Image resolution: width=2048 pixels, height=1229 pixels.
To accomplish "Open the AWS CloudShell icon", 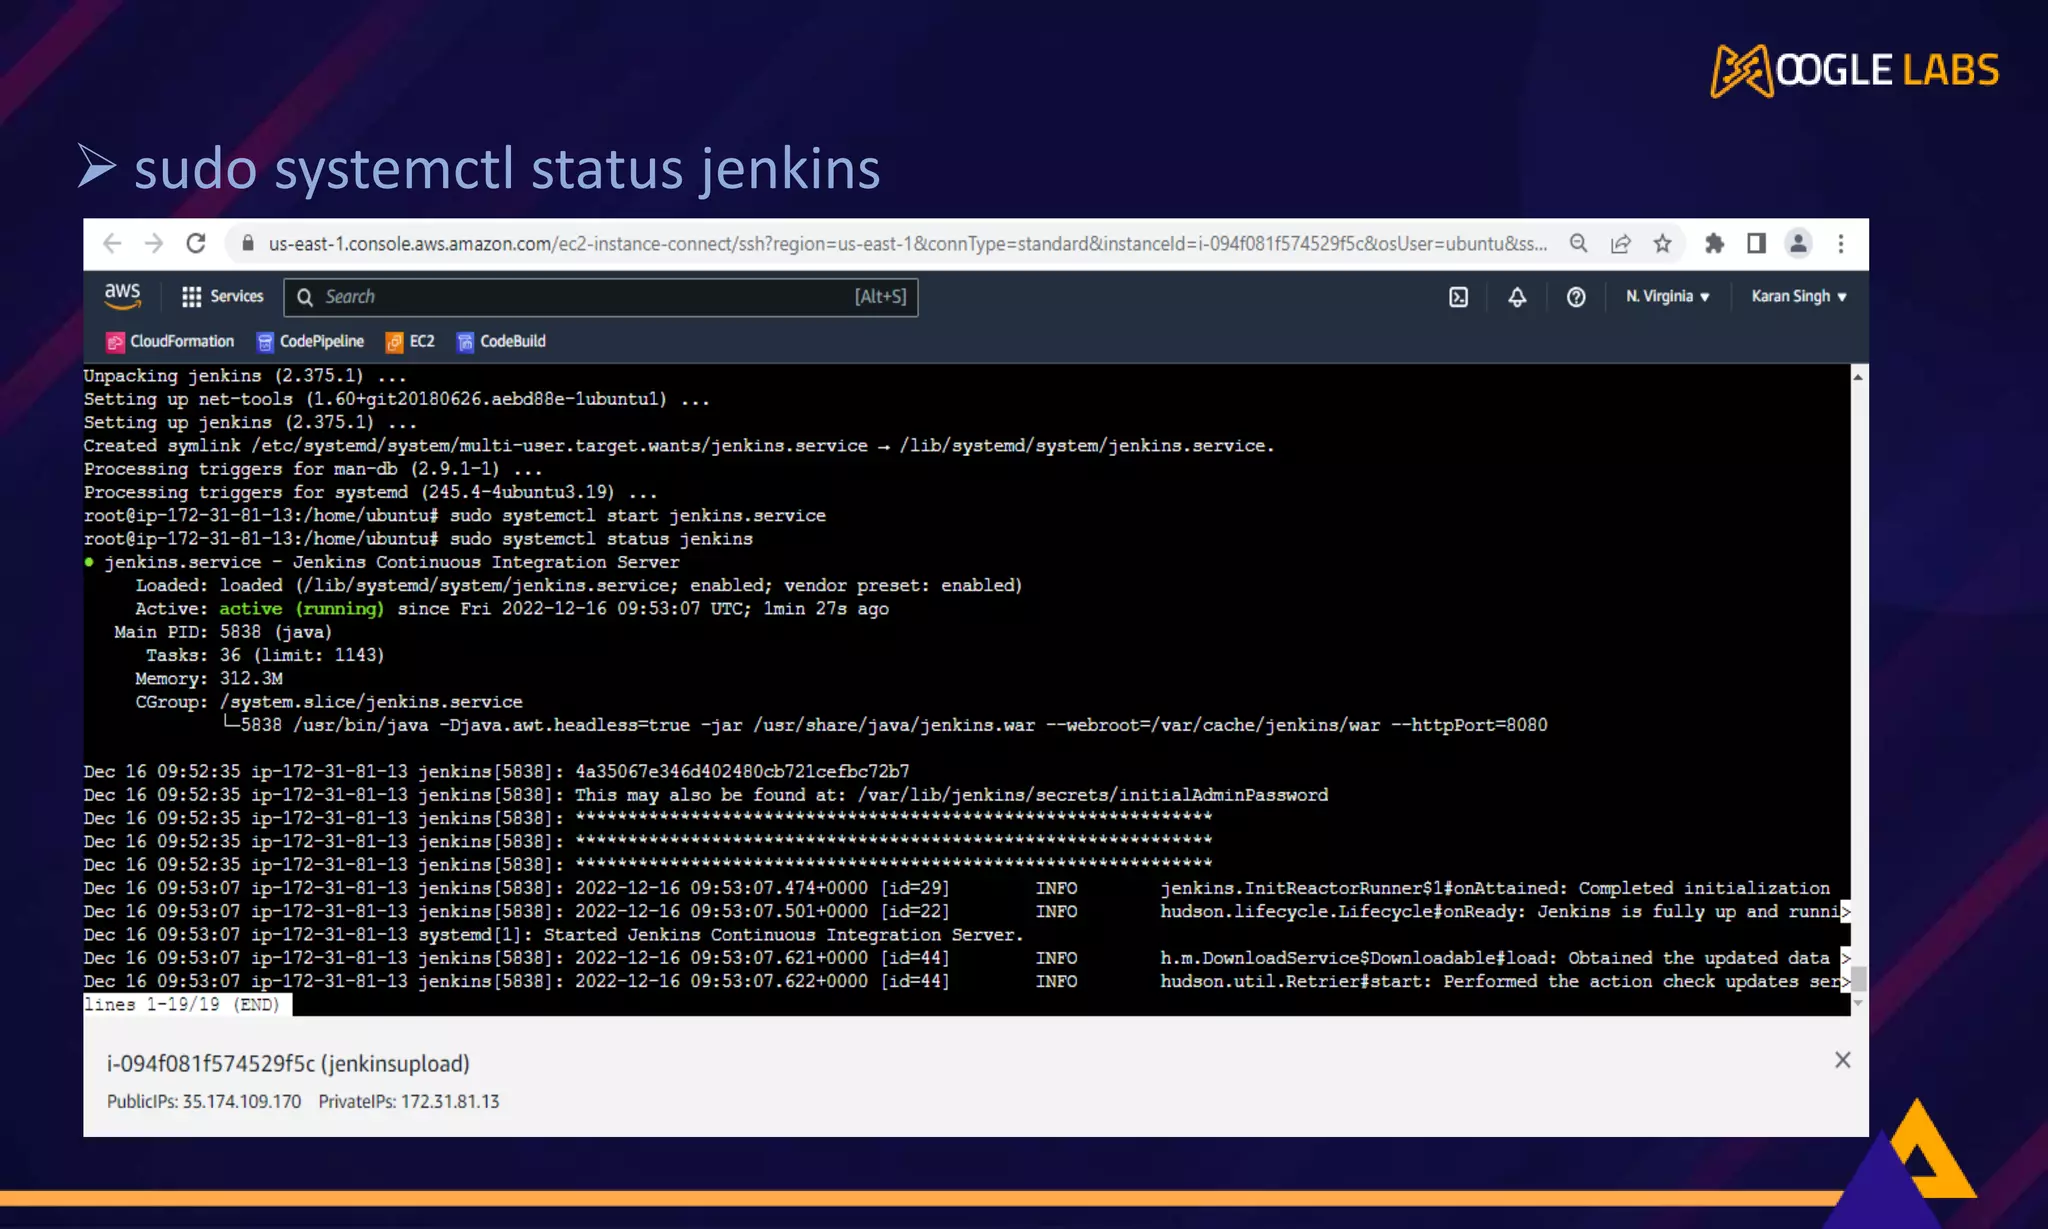I will pyautogui.click(x=1458, y=297).
